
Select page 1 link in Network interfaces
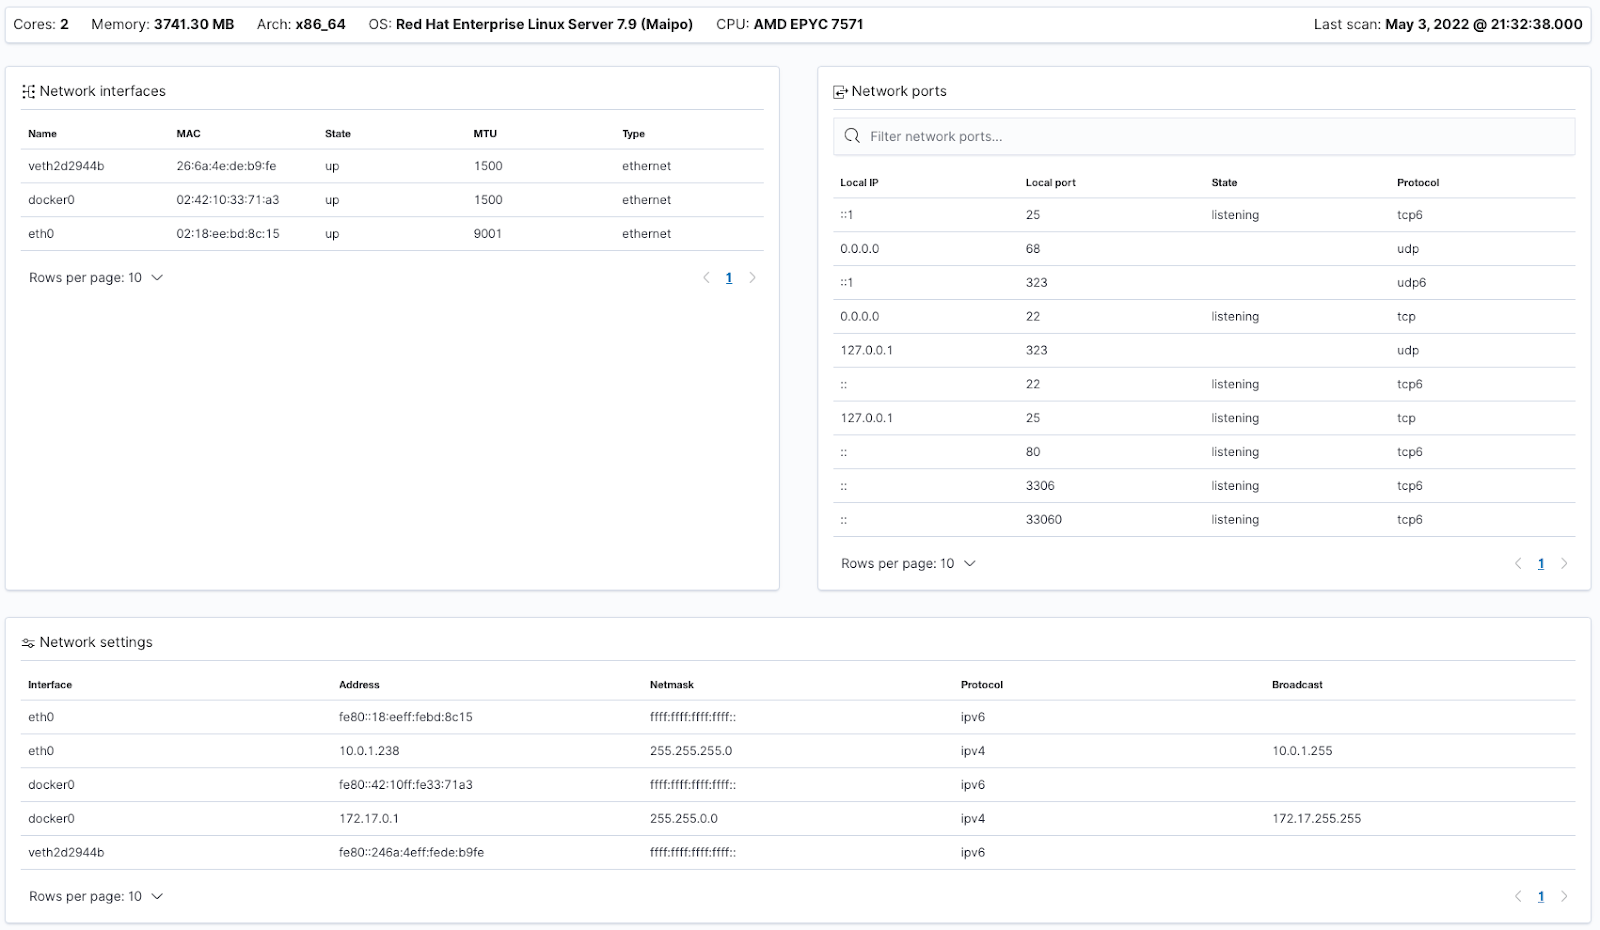[x=729, y=278]
